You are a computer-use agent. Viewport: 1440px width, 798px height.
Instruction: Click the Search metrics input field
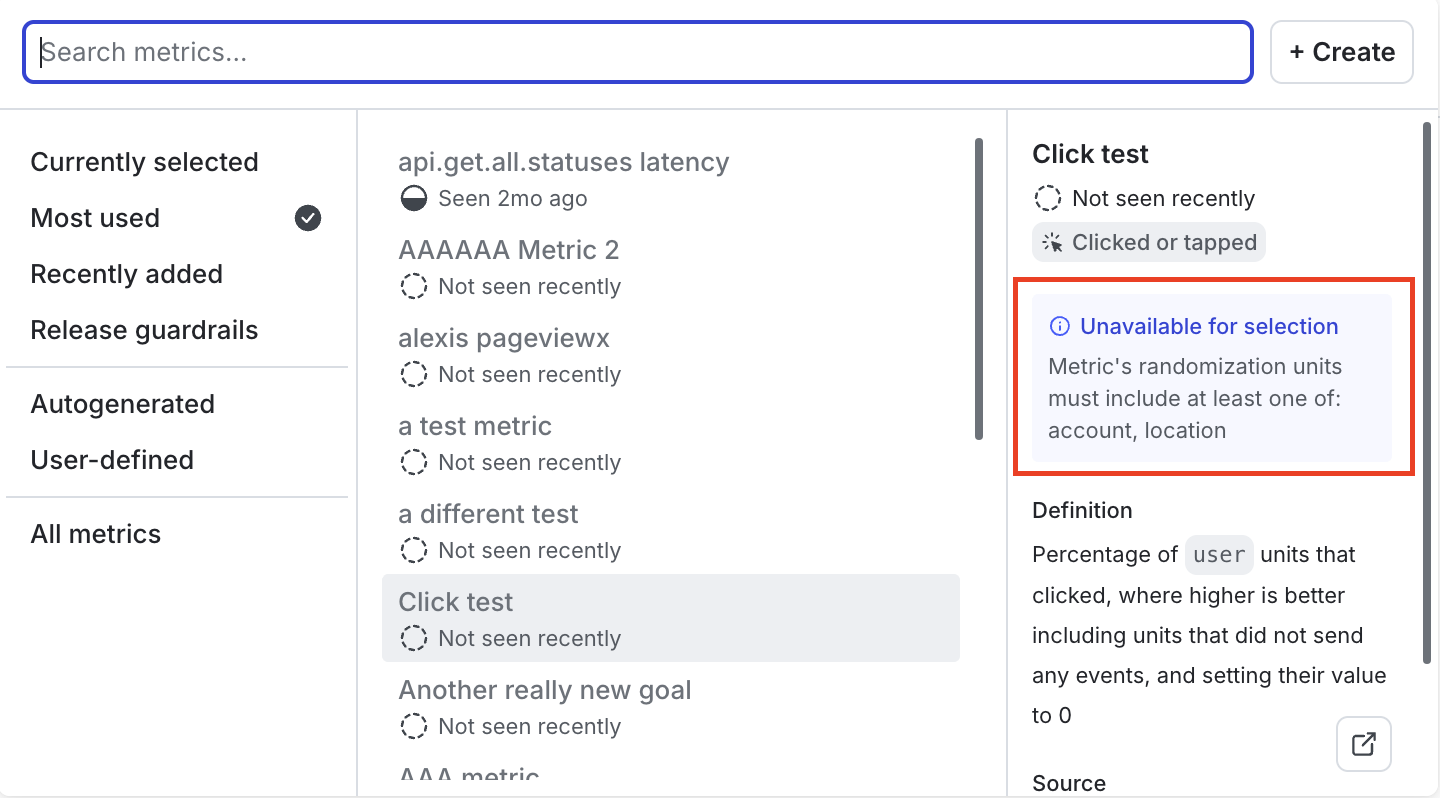(x=638, y=51)
